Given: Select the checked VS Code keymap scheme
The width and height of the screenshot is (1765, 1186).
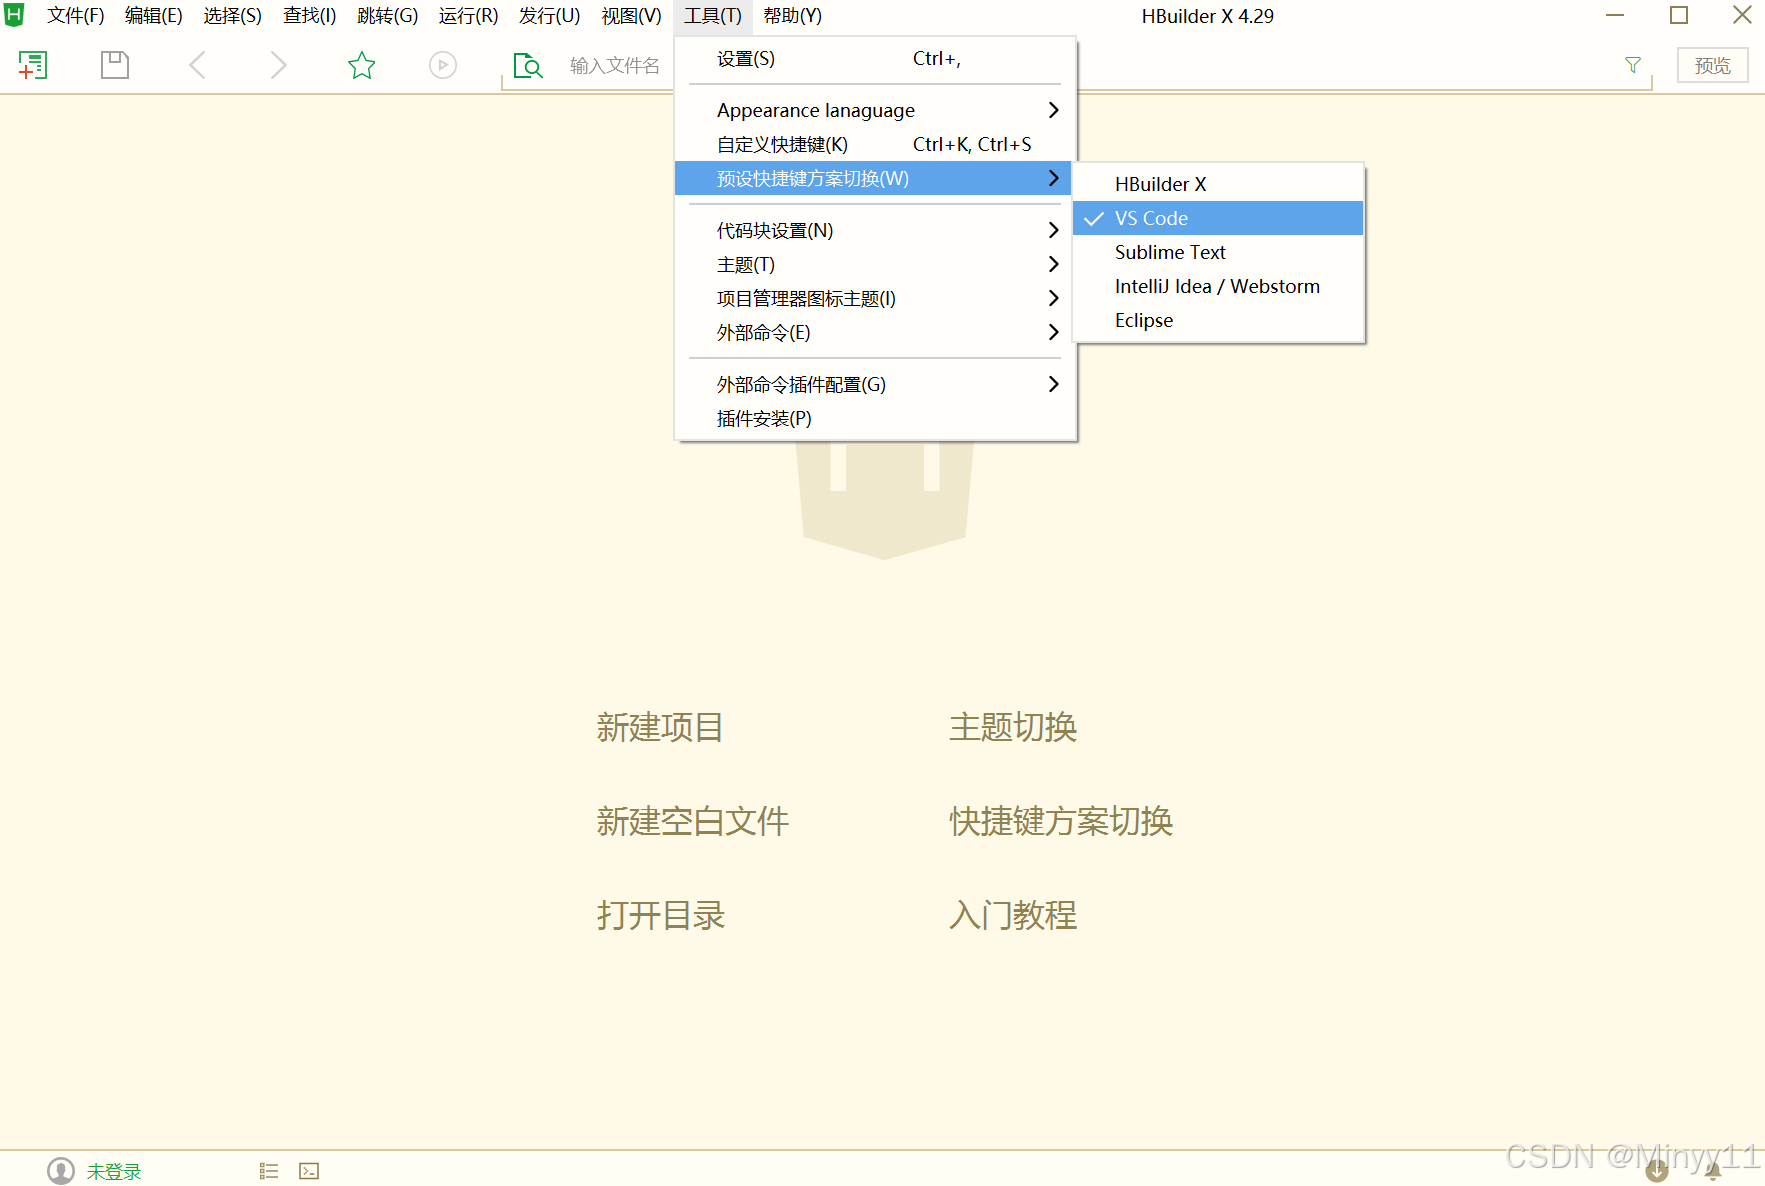Looking at the screenshot, I should click(1218, 218).
